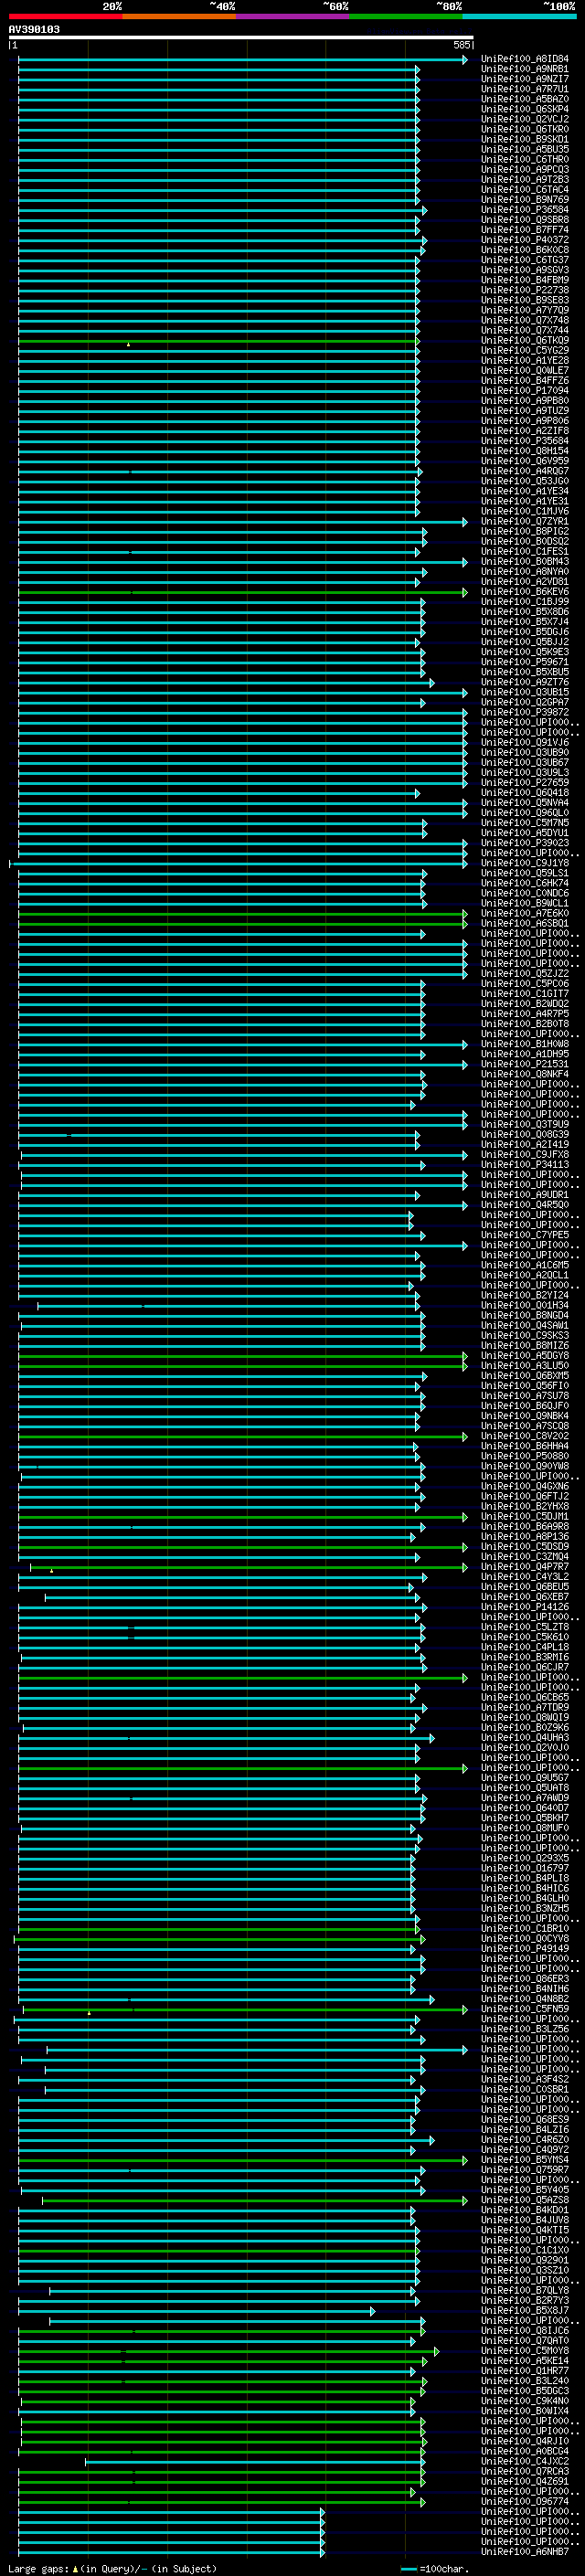Image resolution: width=585 pixels, height=2576 pixels.
Task: Click the cyan ~100% identity legend segment
Action: (x=519, y=16)
